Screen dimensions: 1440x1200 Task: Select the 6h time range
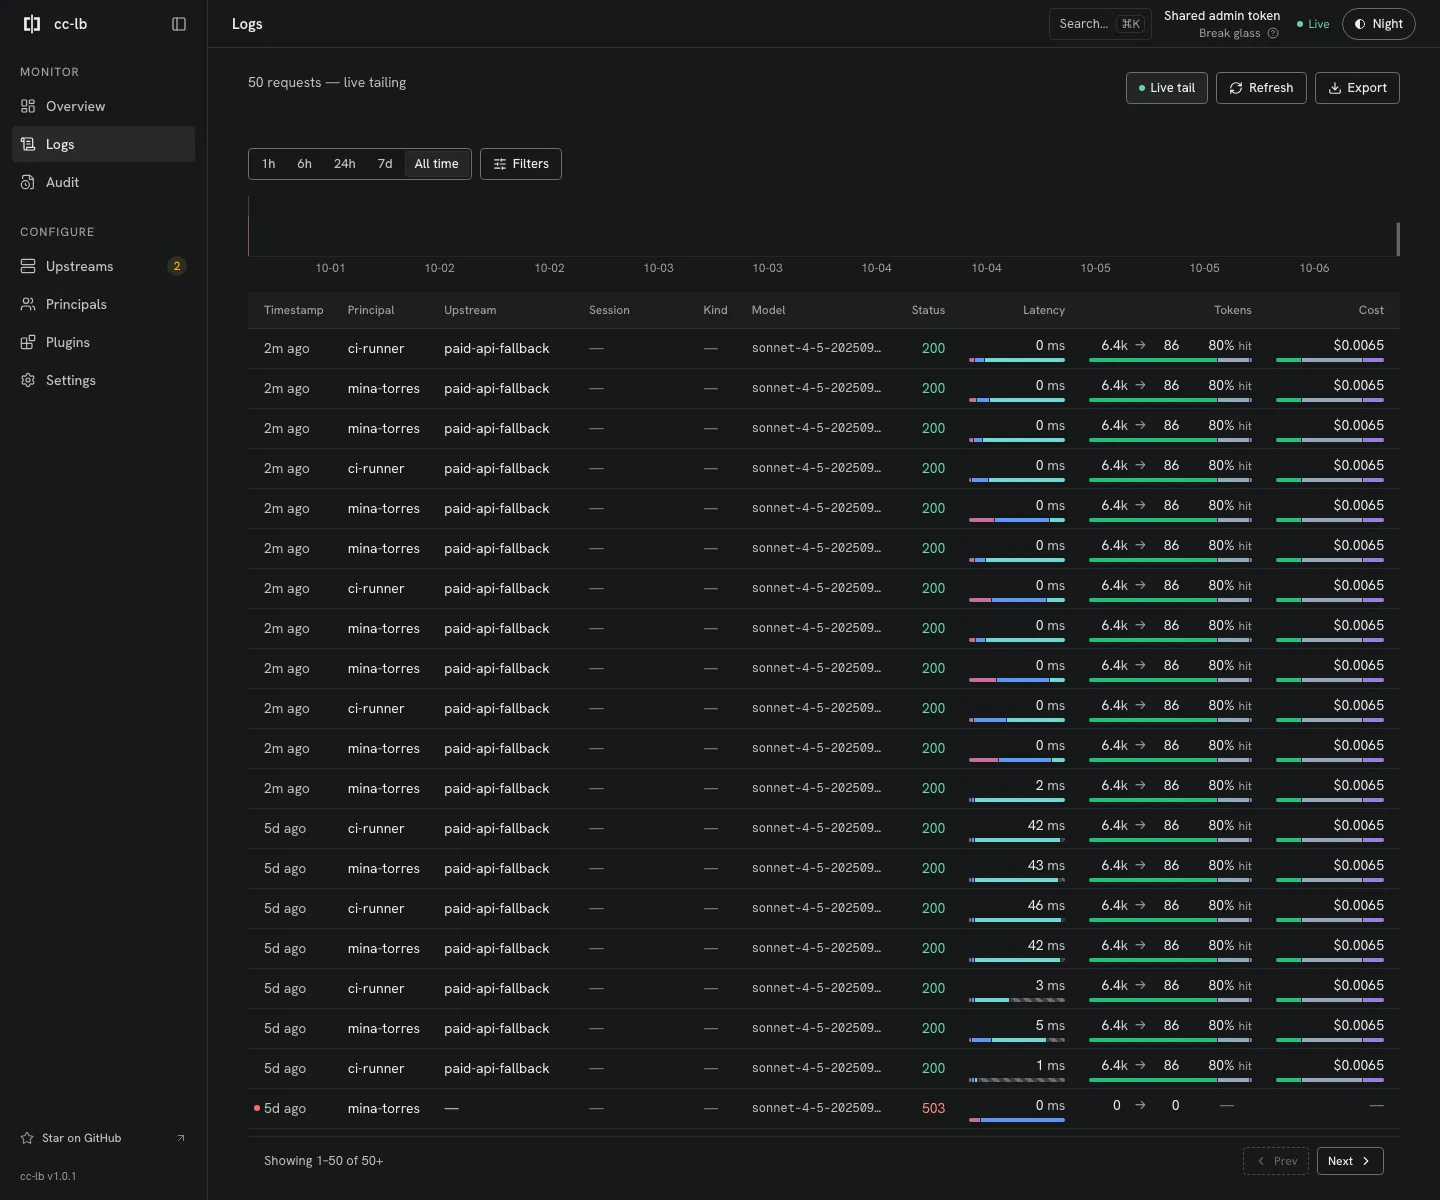[304, 164]
